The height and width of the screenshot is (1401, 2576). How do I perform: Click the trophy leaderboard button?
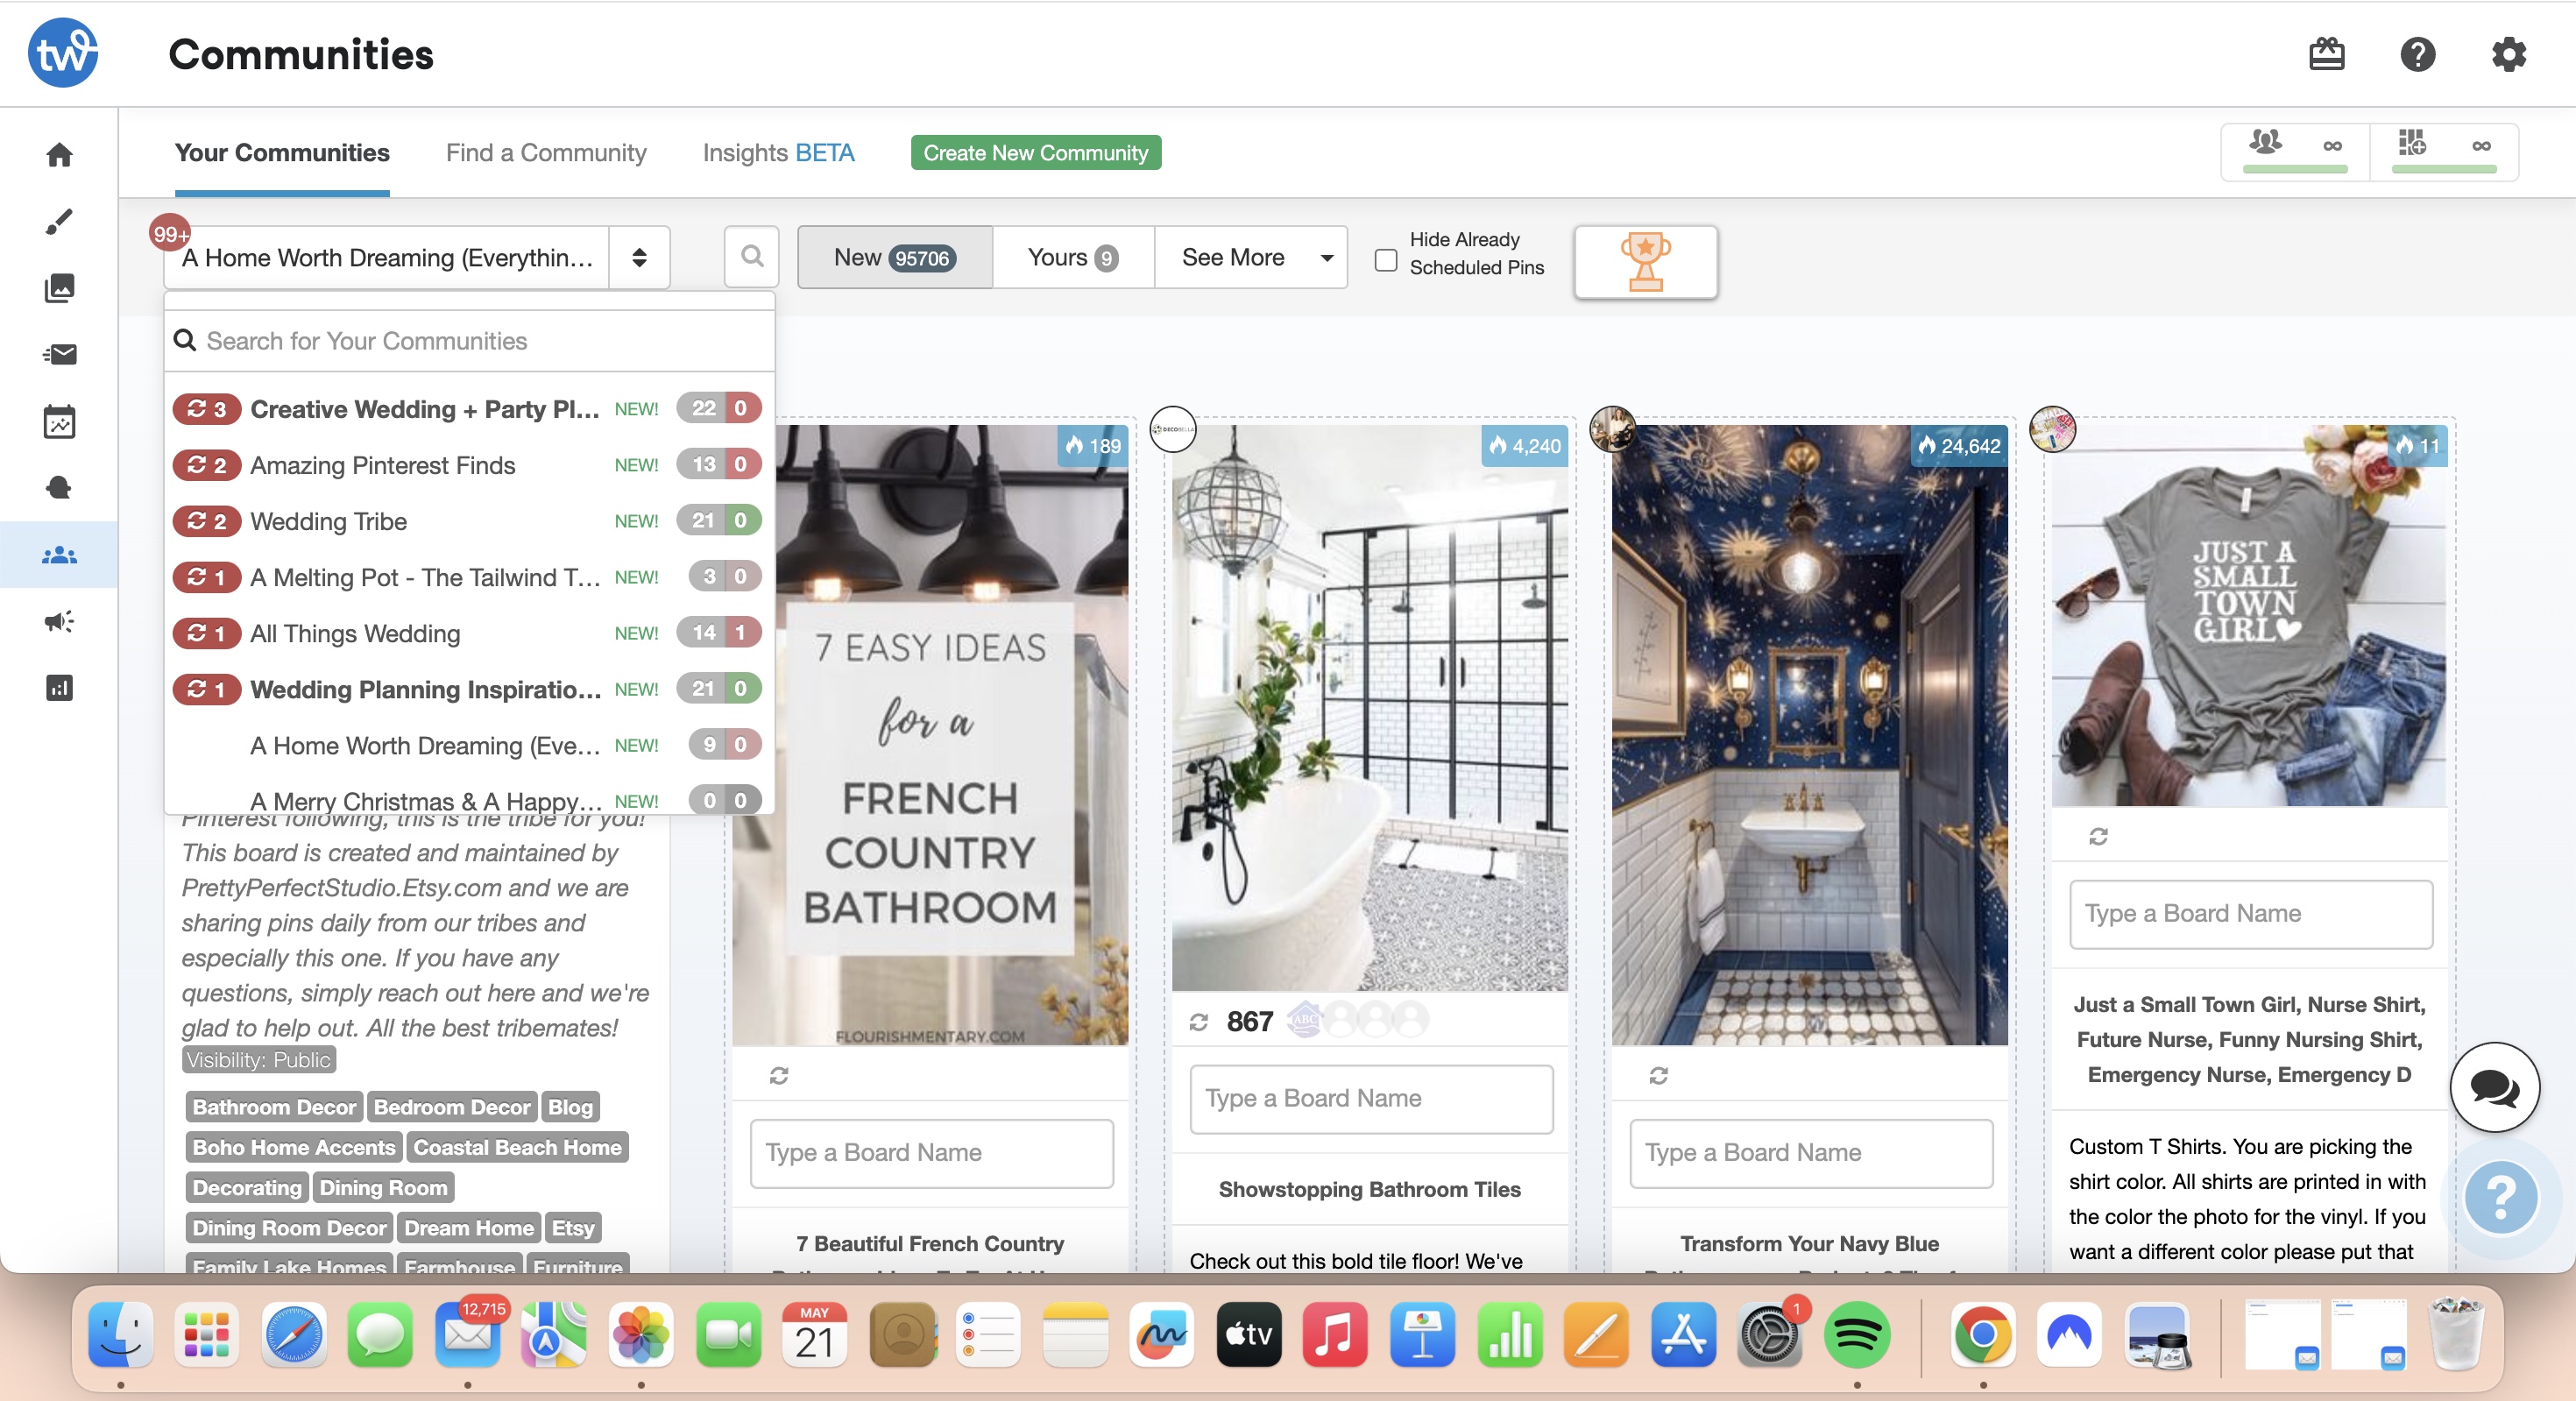pyautogui.click(x=1645, y=261)
